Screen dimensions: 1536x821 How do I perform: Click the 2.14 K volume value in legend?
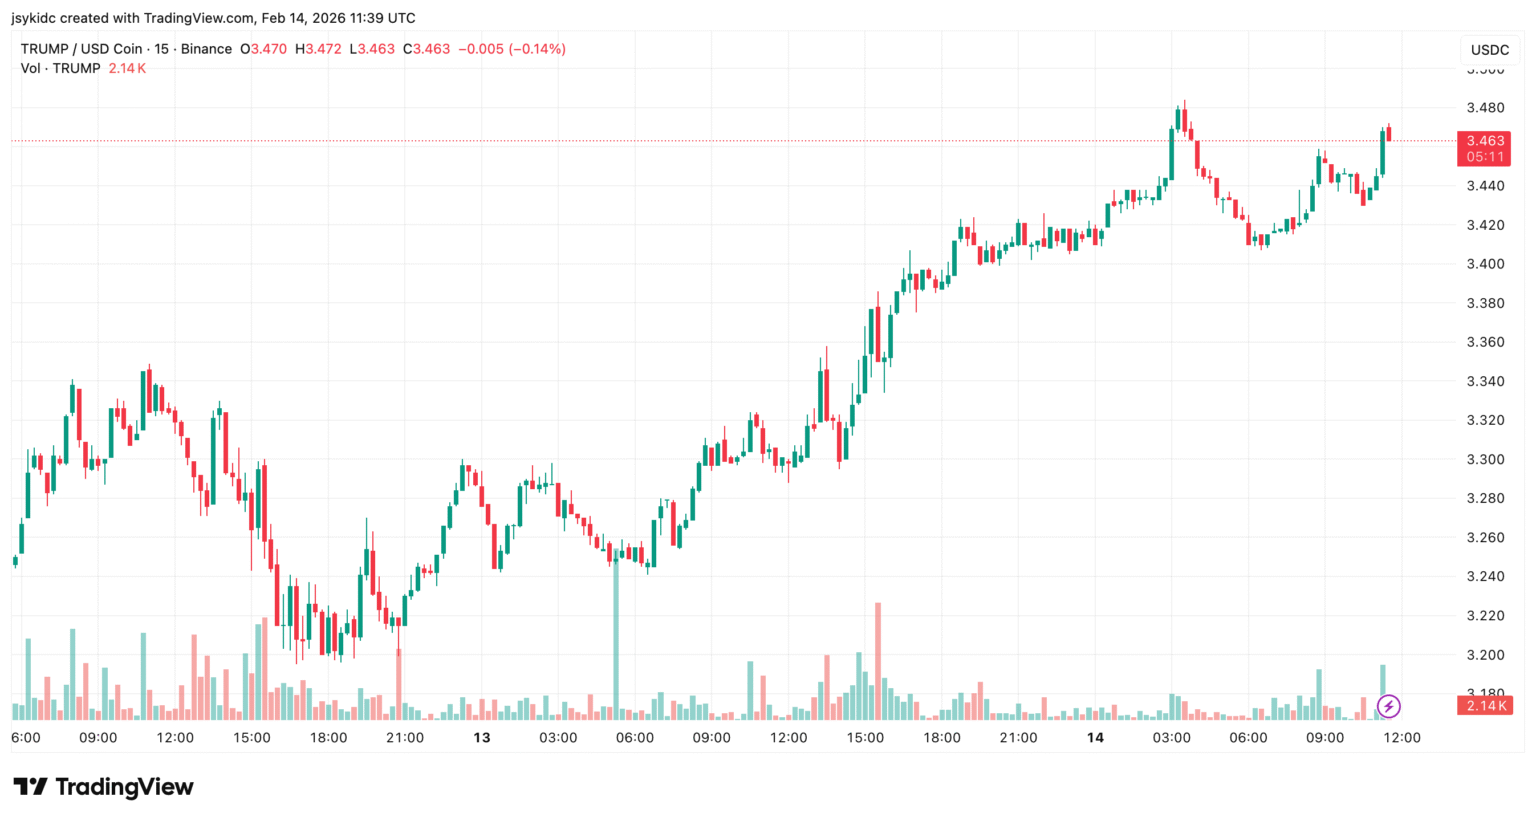pos(127,68)
